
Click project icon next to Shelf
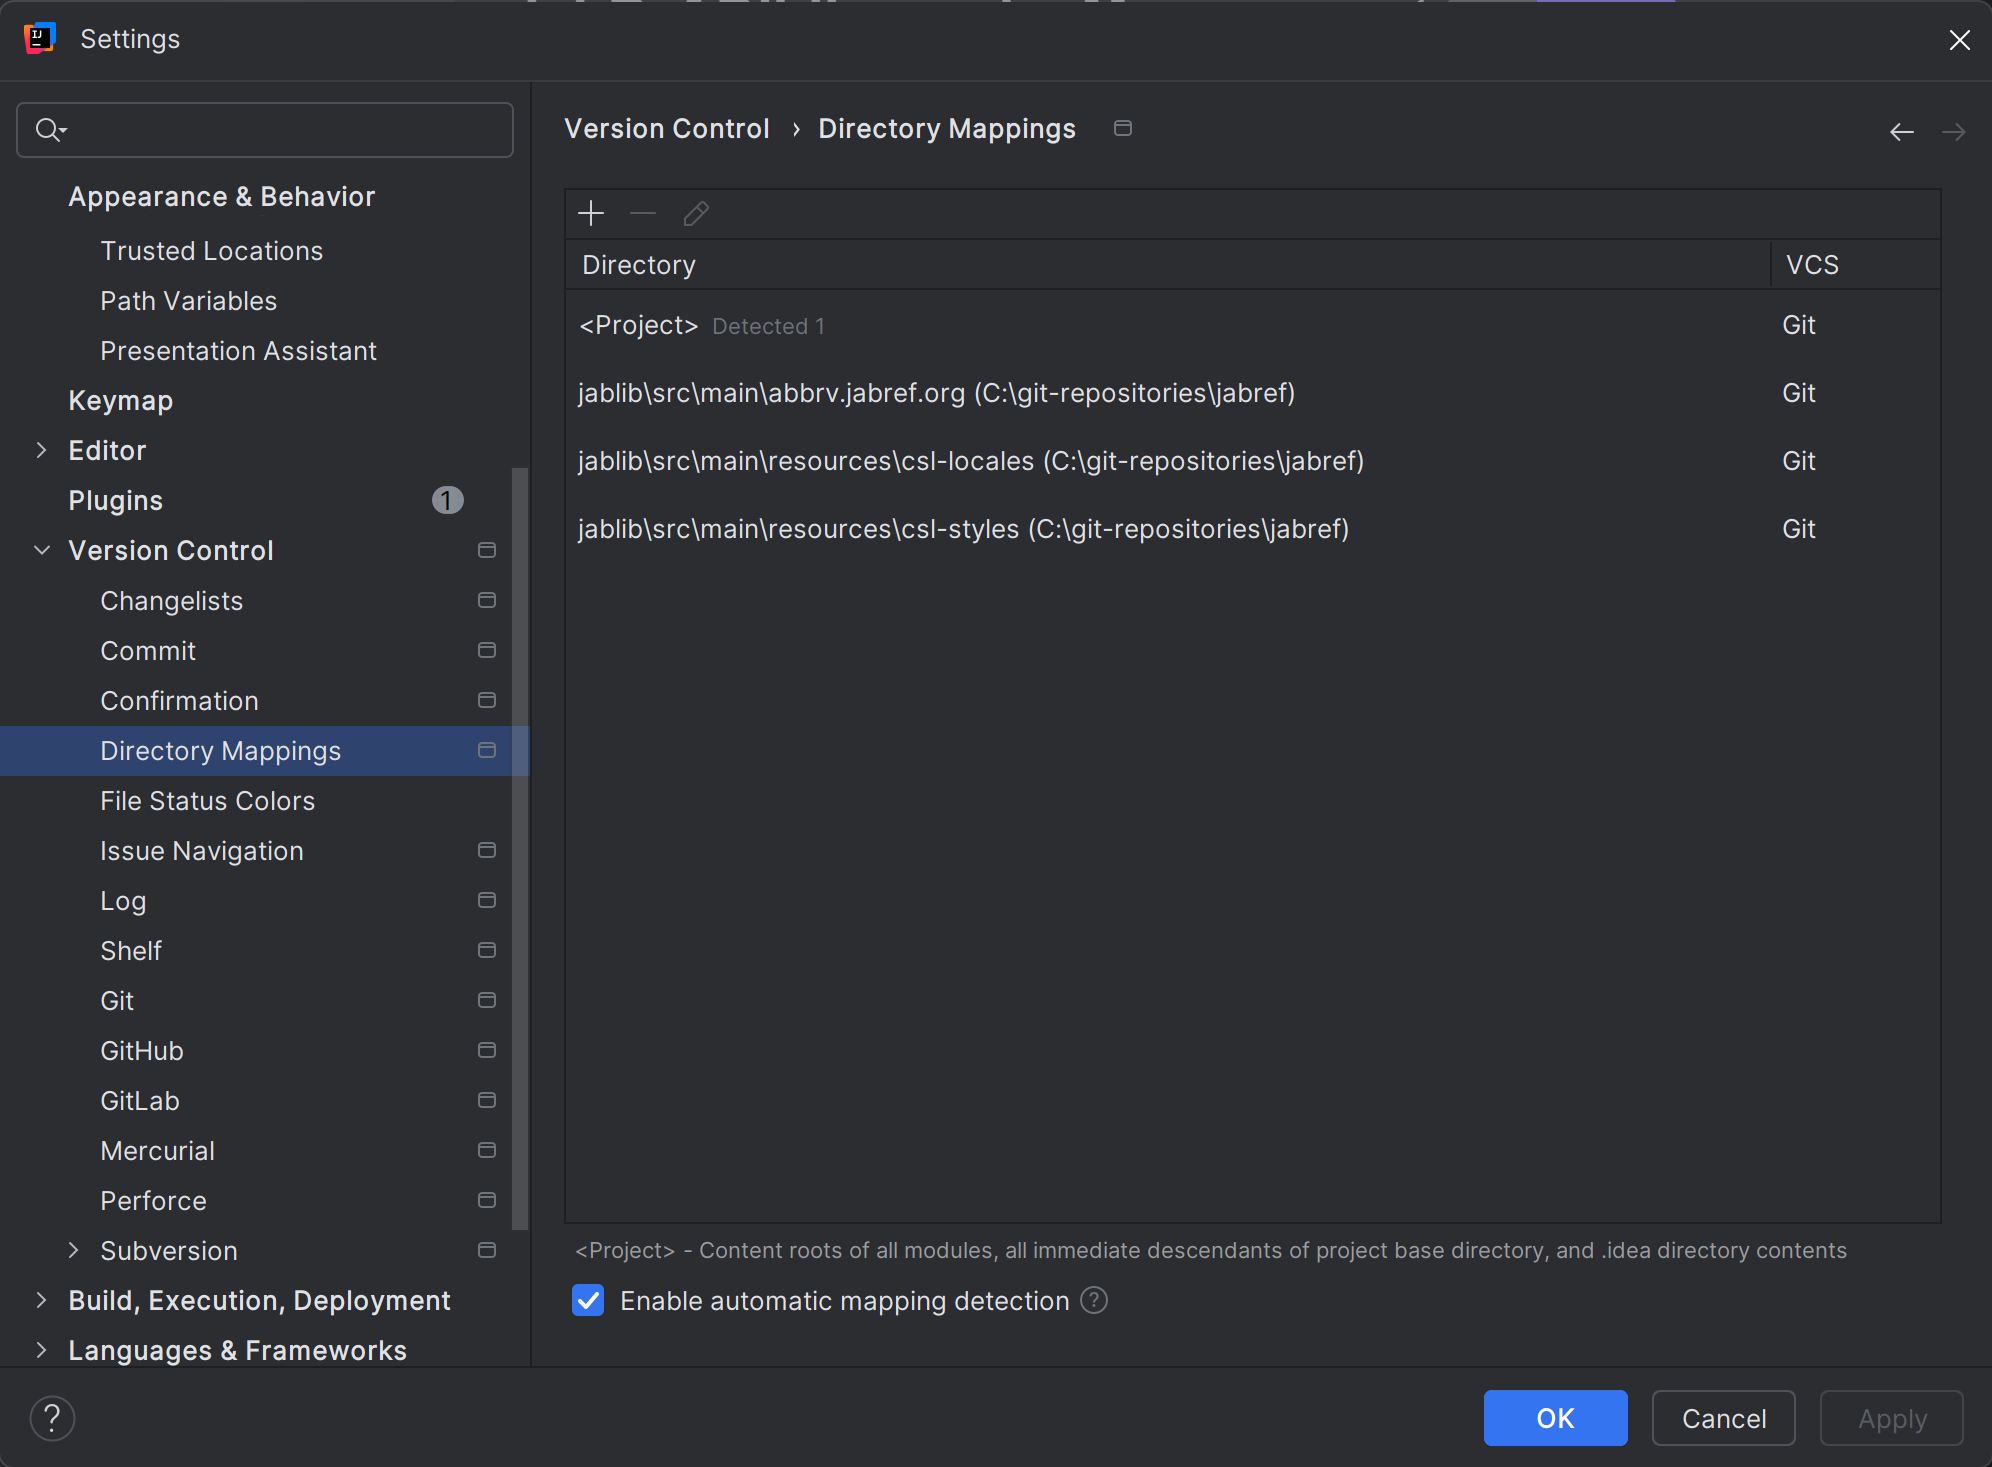(487, 950)
